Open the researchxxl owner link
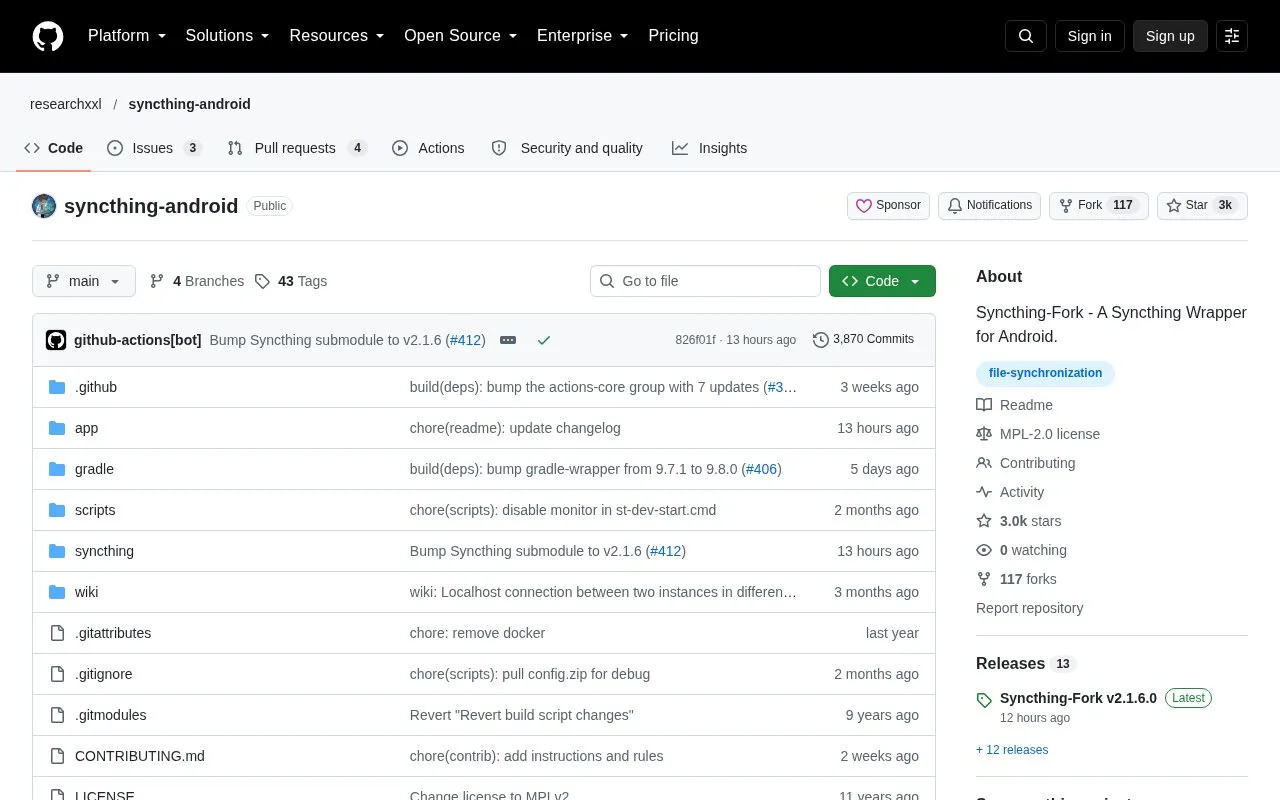This screenshot has height=800, width=1280. (x=66, y=104)
